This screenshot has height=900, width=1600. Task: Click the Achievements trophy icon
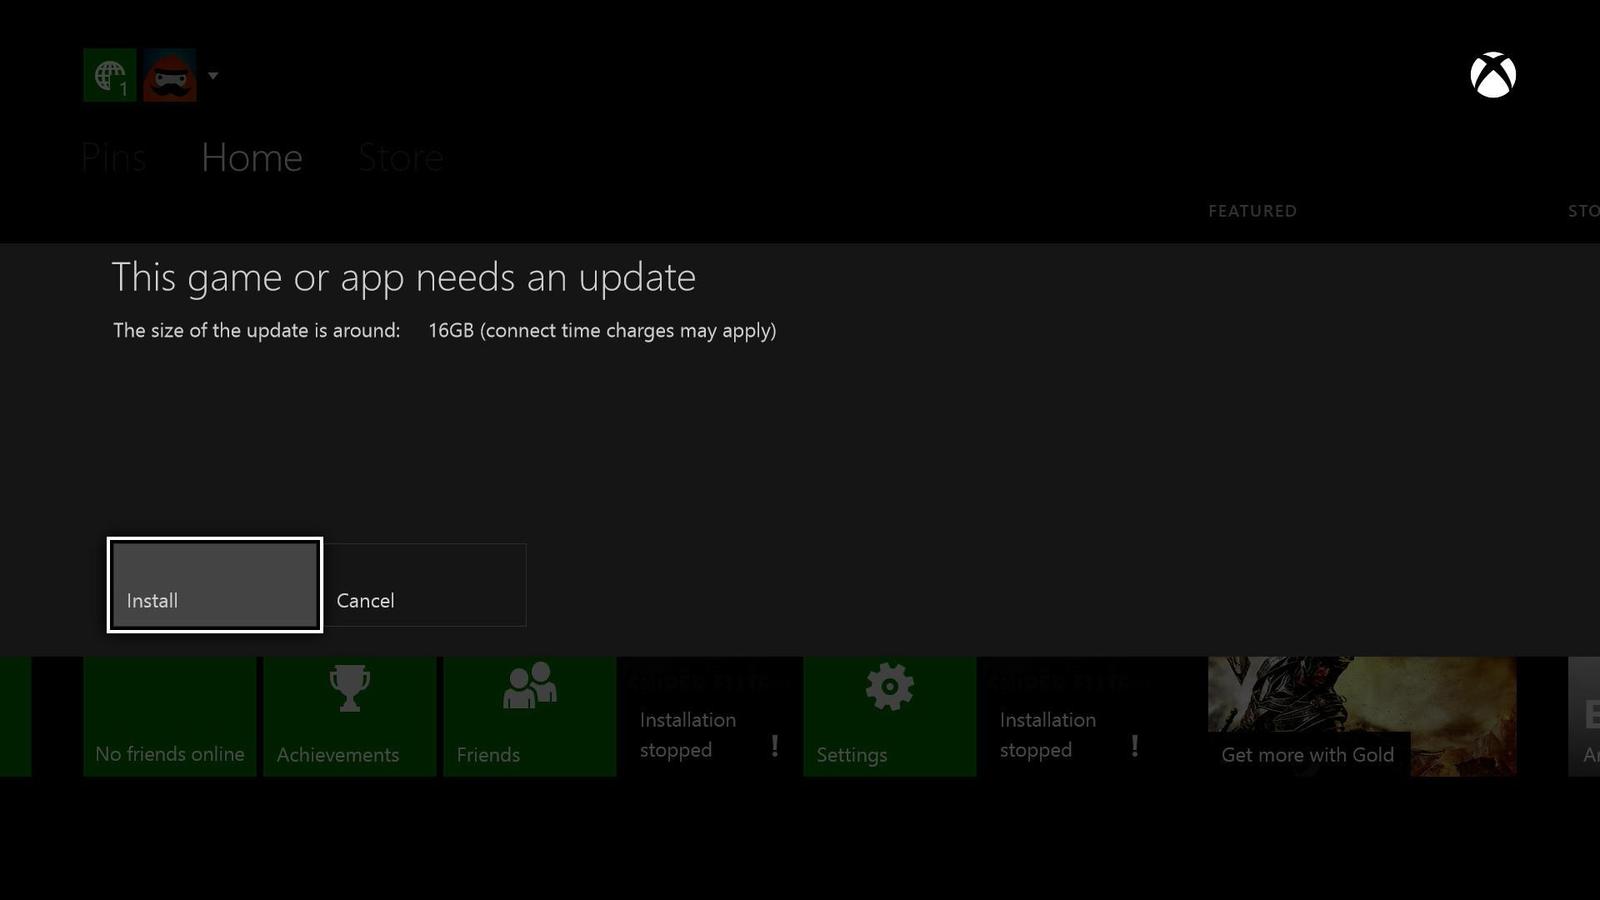[x=349, y=689]
